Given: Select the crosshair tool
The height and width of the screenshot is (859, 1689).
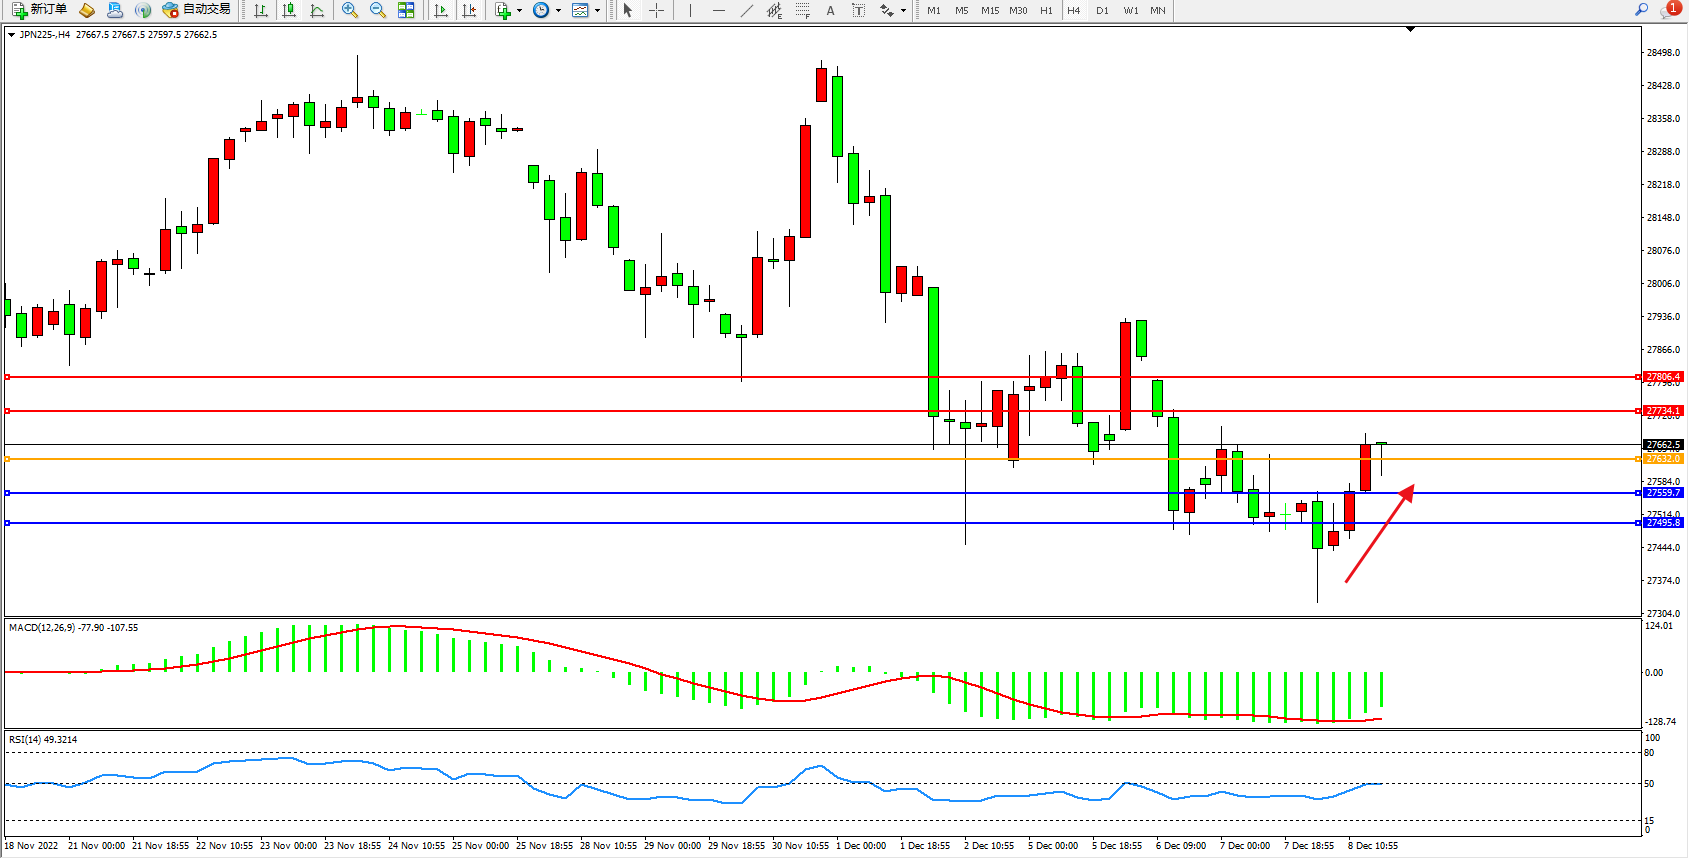Looking at the screenshot, I should [657, 10].
